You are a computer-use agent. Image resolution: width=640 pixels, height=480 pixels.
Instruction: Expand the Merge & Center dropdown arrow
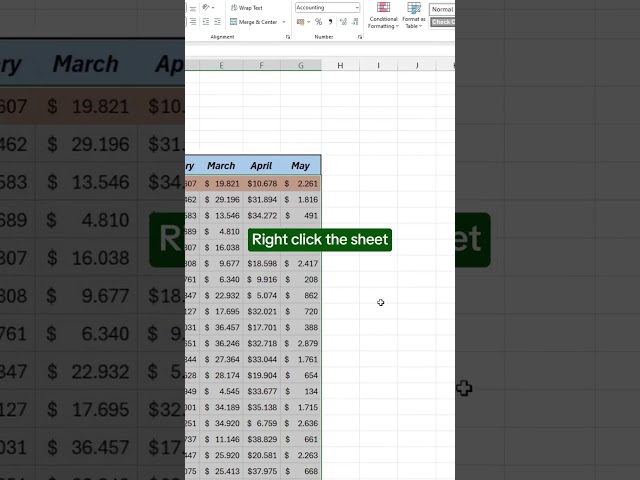pos(284,22)
